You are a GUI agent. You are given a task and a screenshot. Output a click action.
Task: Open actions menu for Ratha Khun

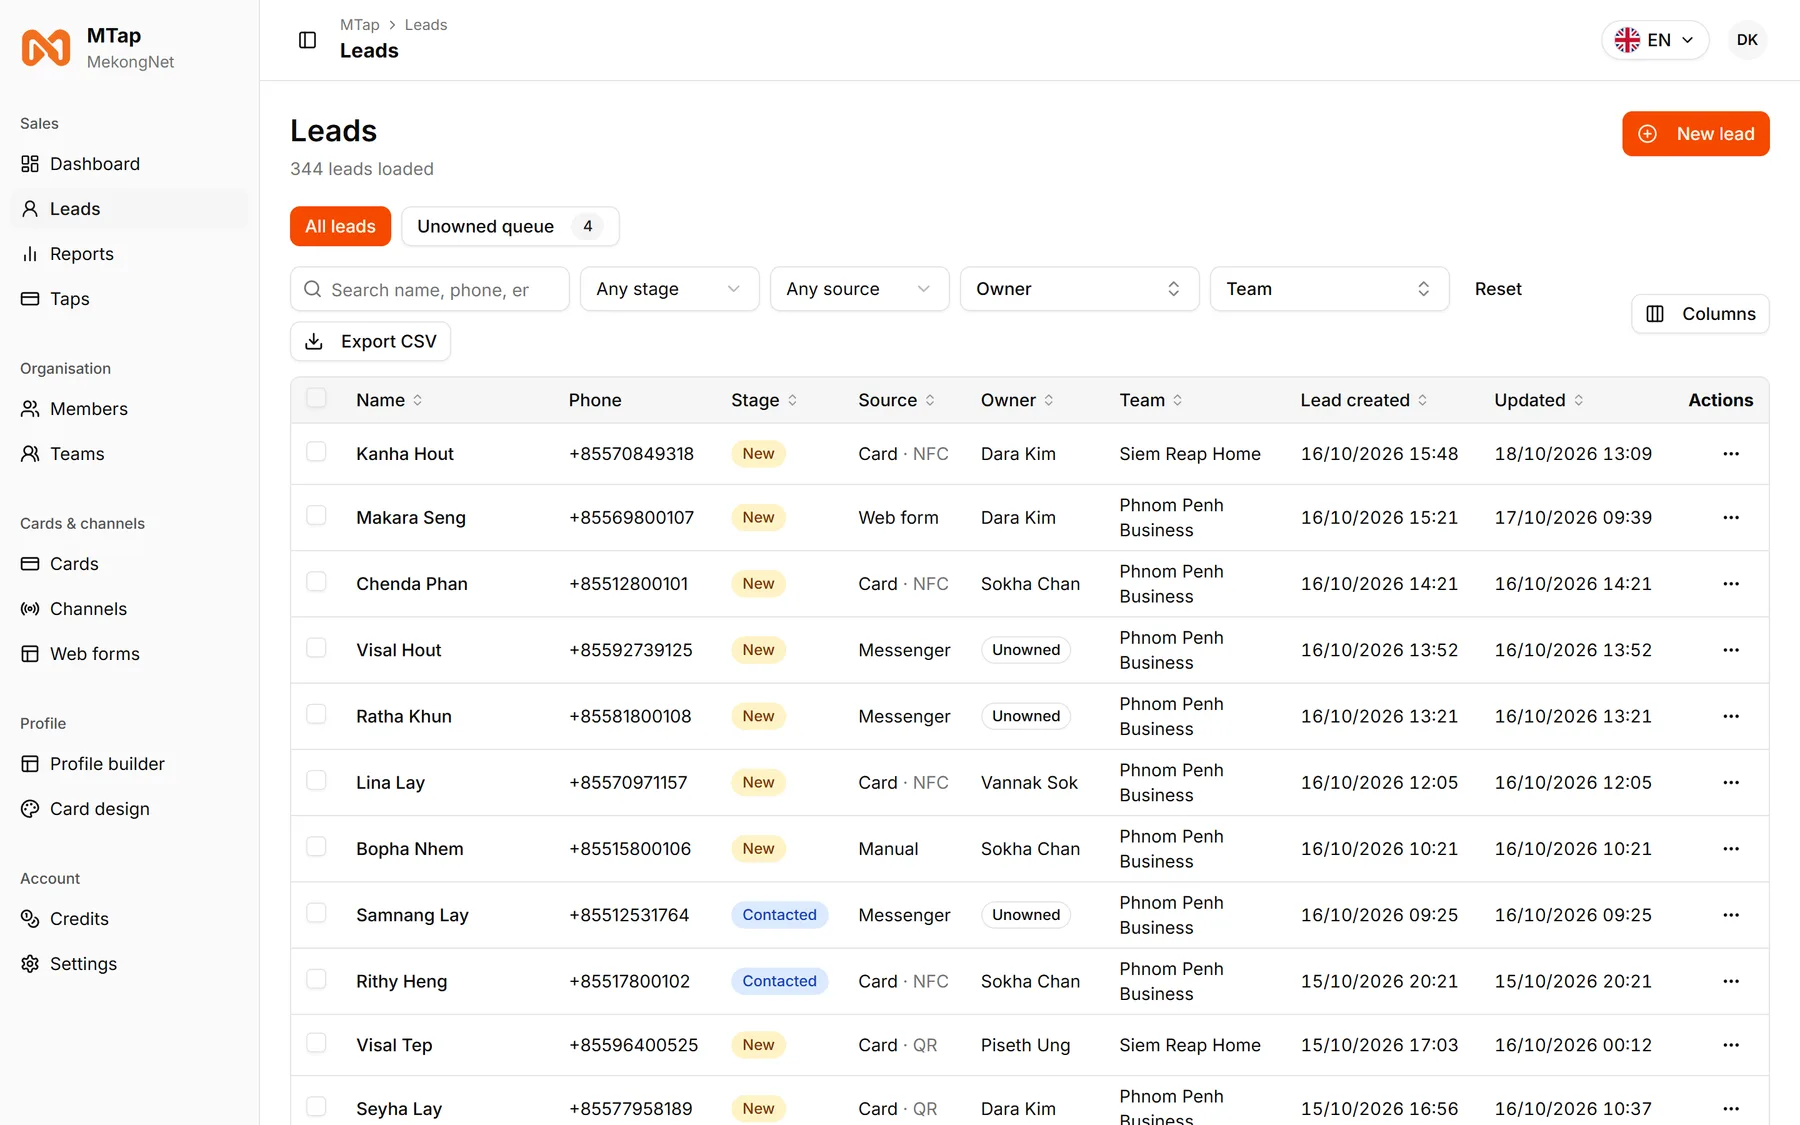point(1731,716)
